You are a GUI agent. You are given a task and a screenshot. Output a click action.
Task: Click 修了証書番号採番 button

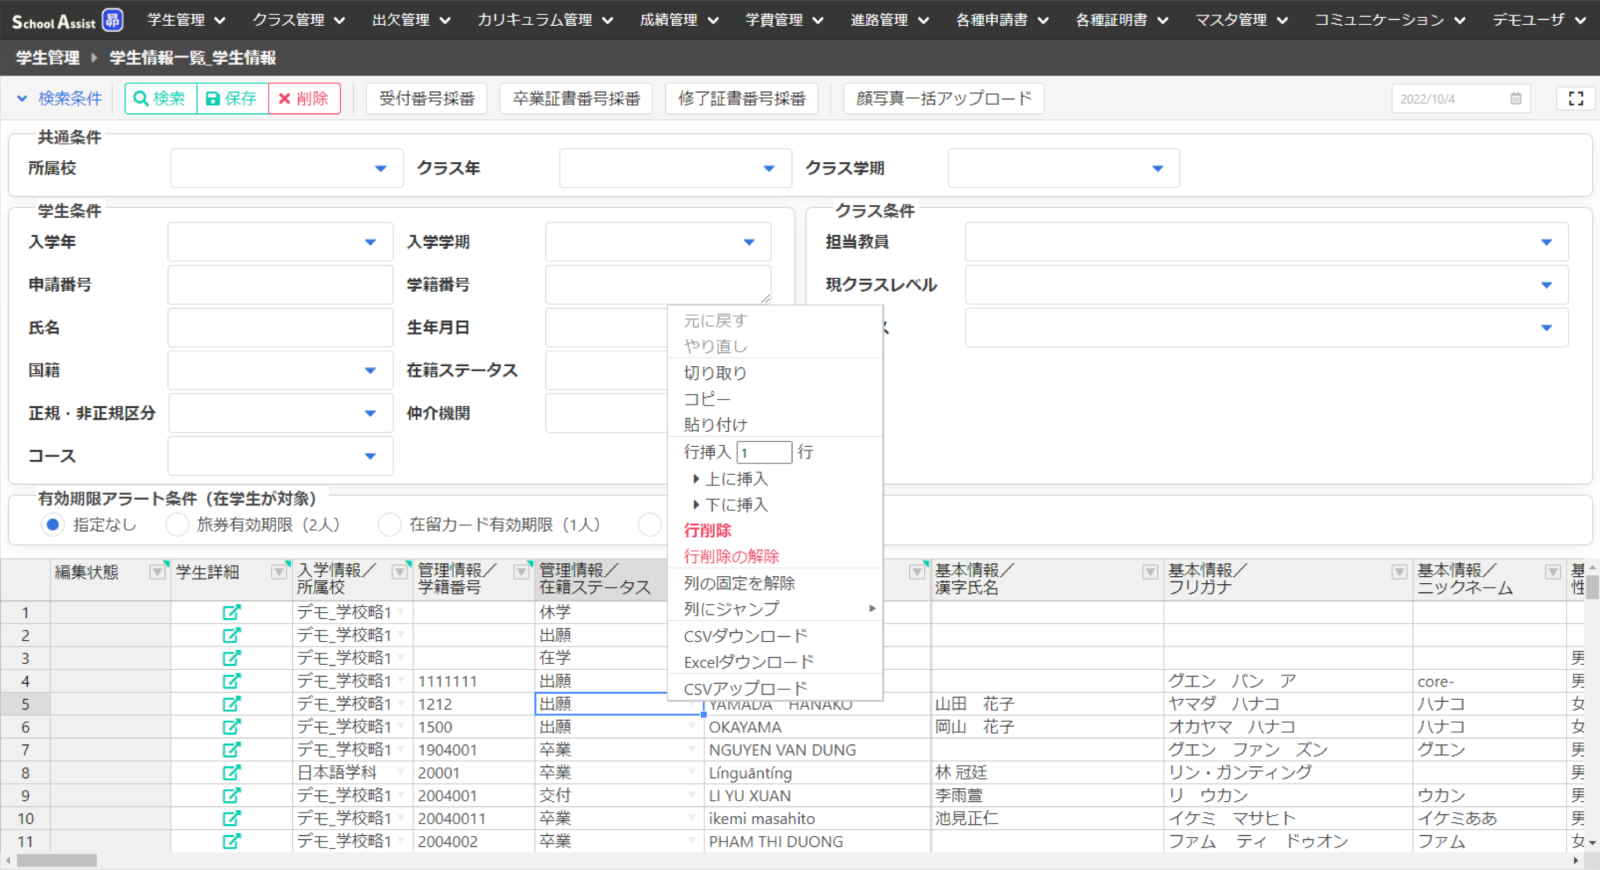(742, 98)
